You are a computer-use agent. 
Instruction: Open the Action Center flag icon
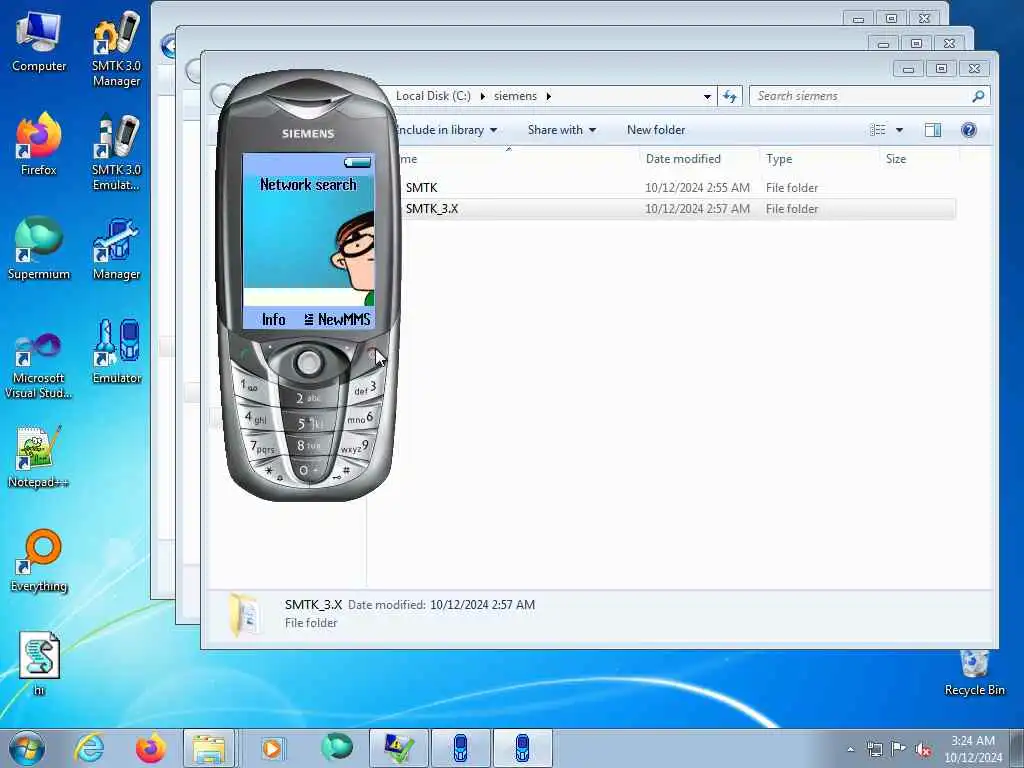point(899,749)
